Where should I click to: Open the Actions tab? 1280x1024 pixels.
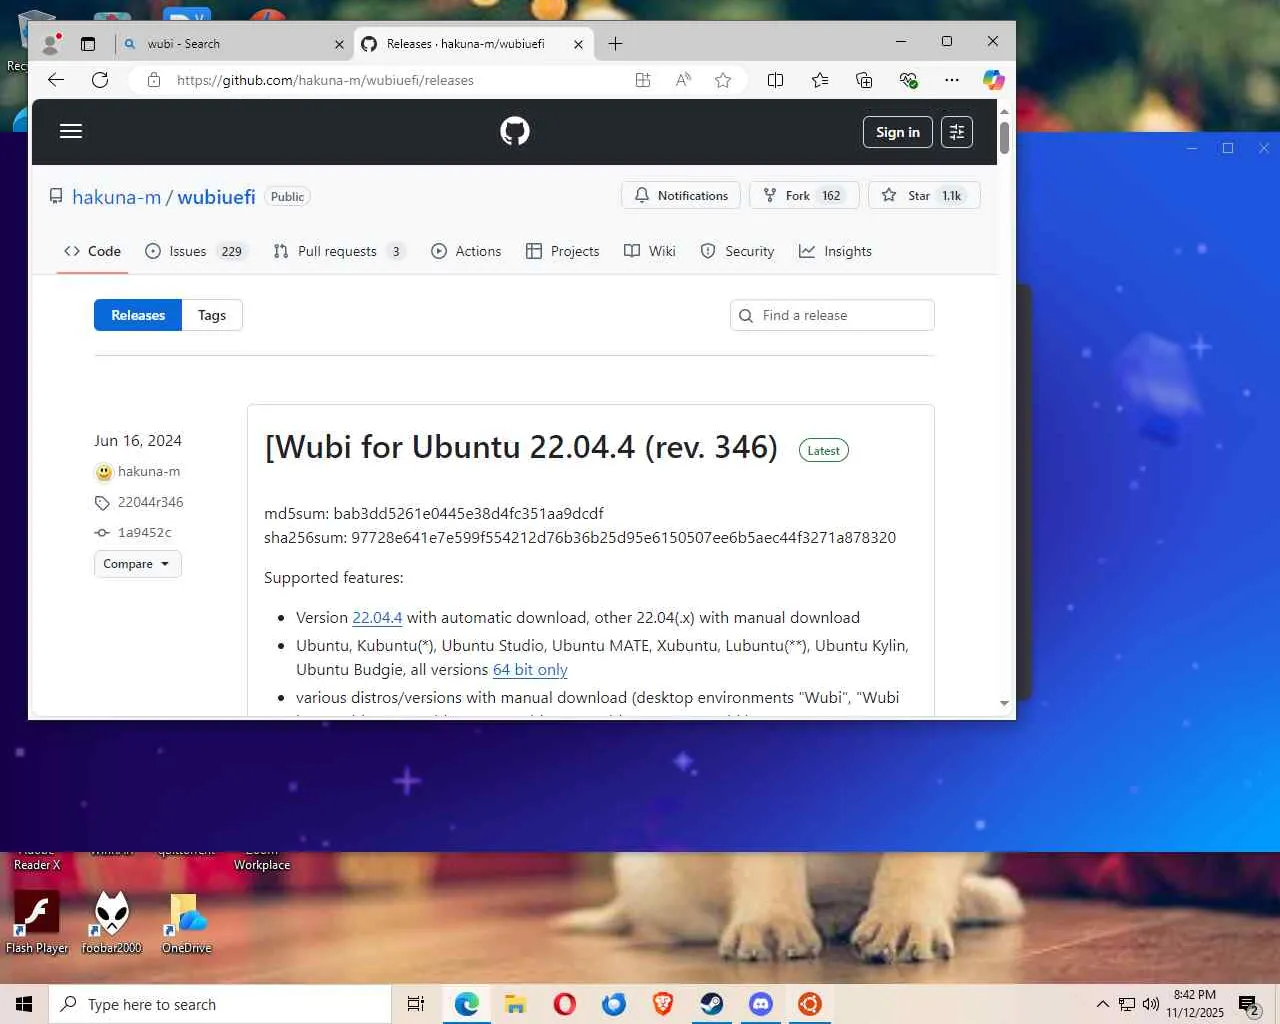tap(466, 251)
